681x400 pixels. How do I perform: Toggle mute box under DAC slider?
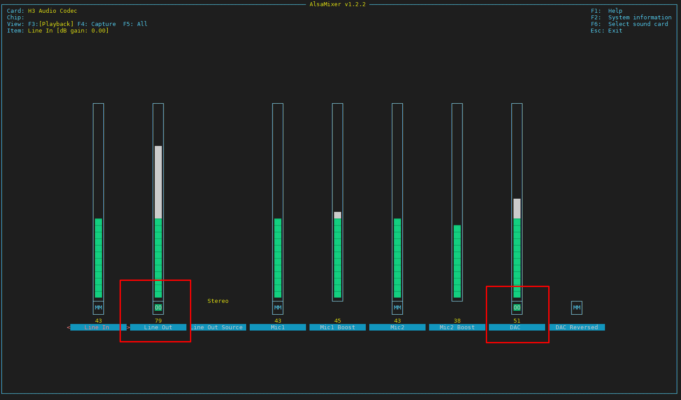tap(517, 307)
